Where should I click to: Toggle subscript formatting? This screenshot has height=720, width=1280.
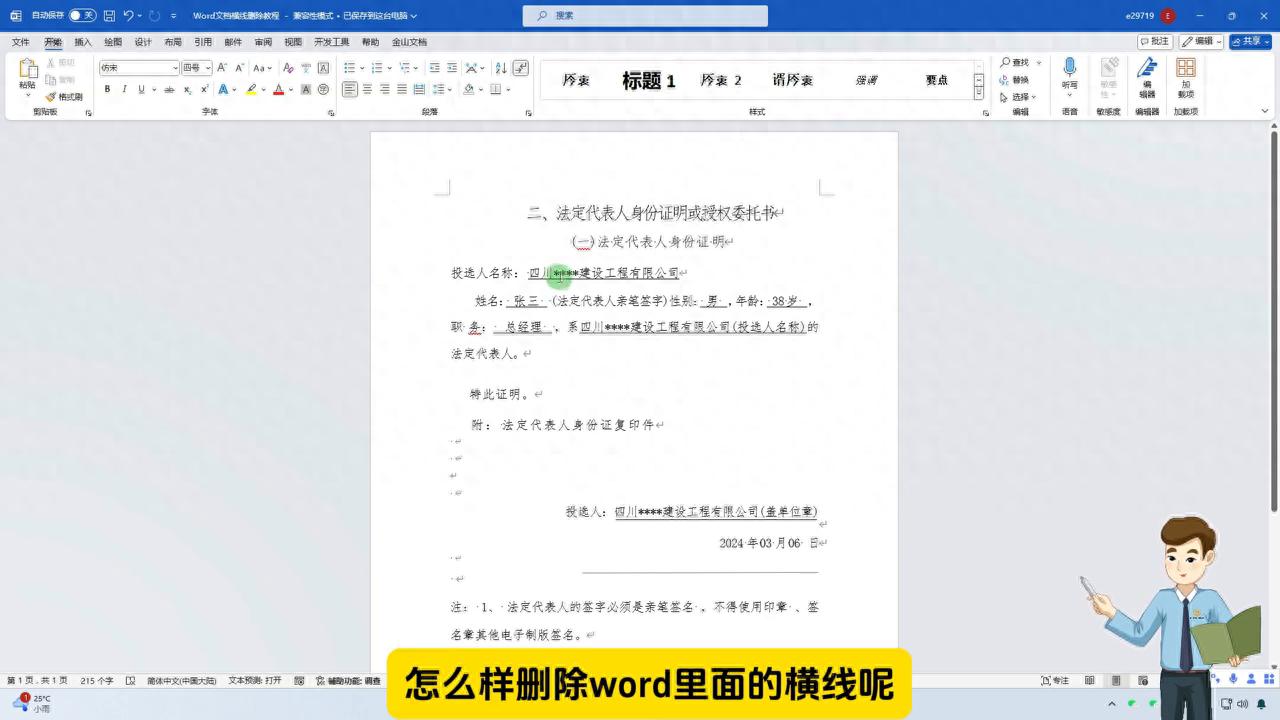coord(187,89)
